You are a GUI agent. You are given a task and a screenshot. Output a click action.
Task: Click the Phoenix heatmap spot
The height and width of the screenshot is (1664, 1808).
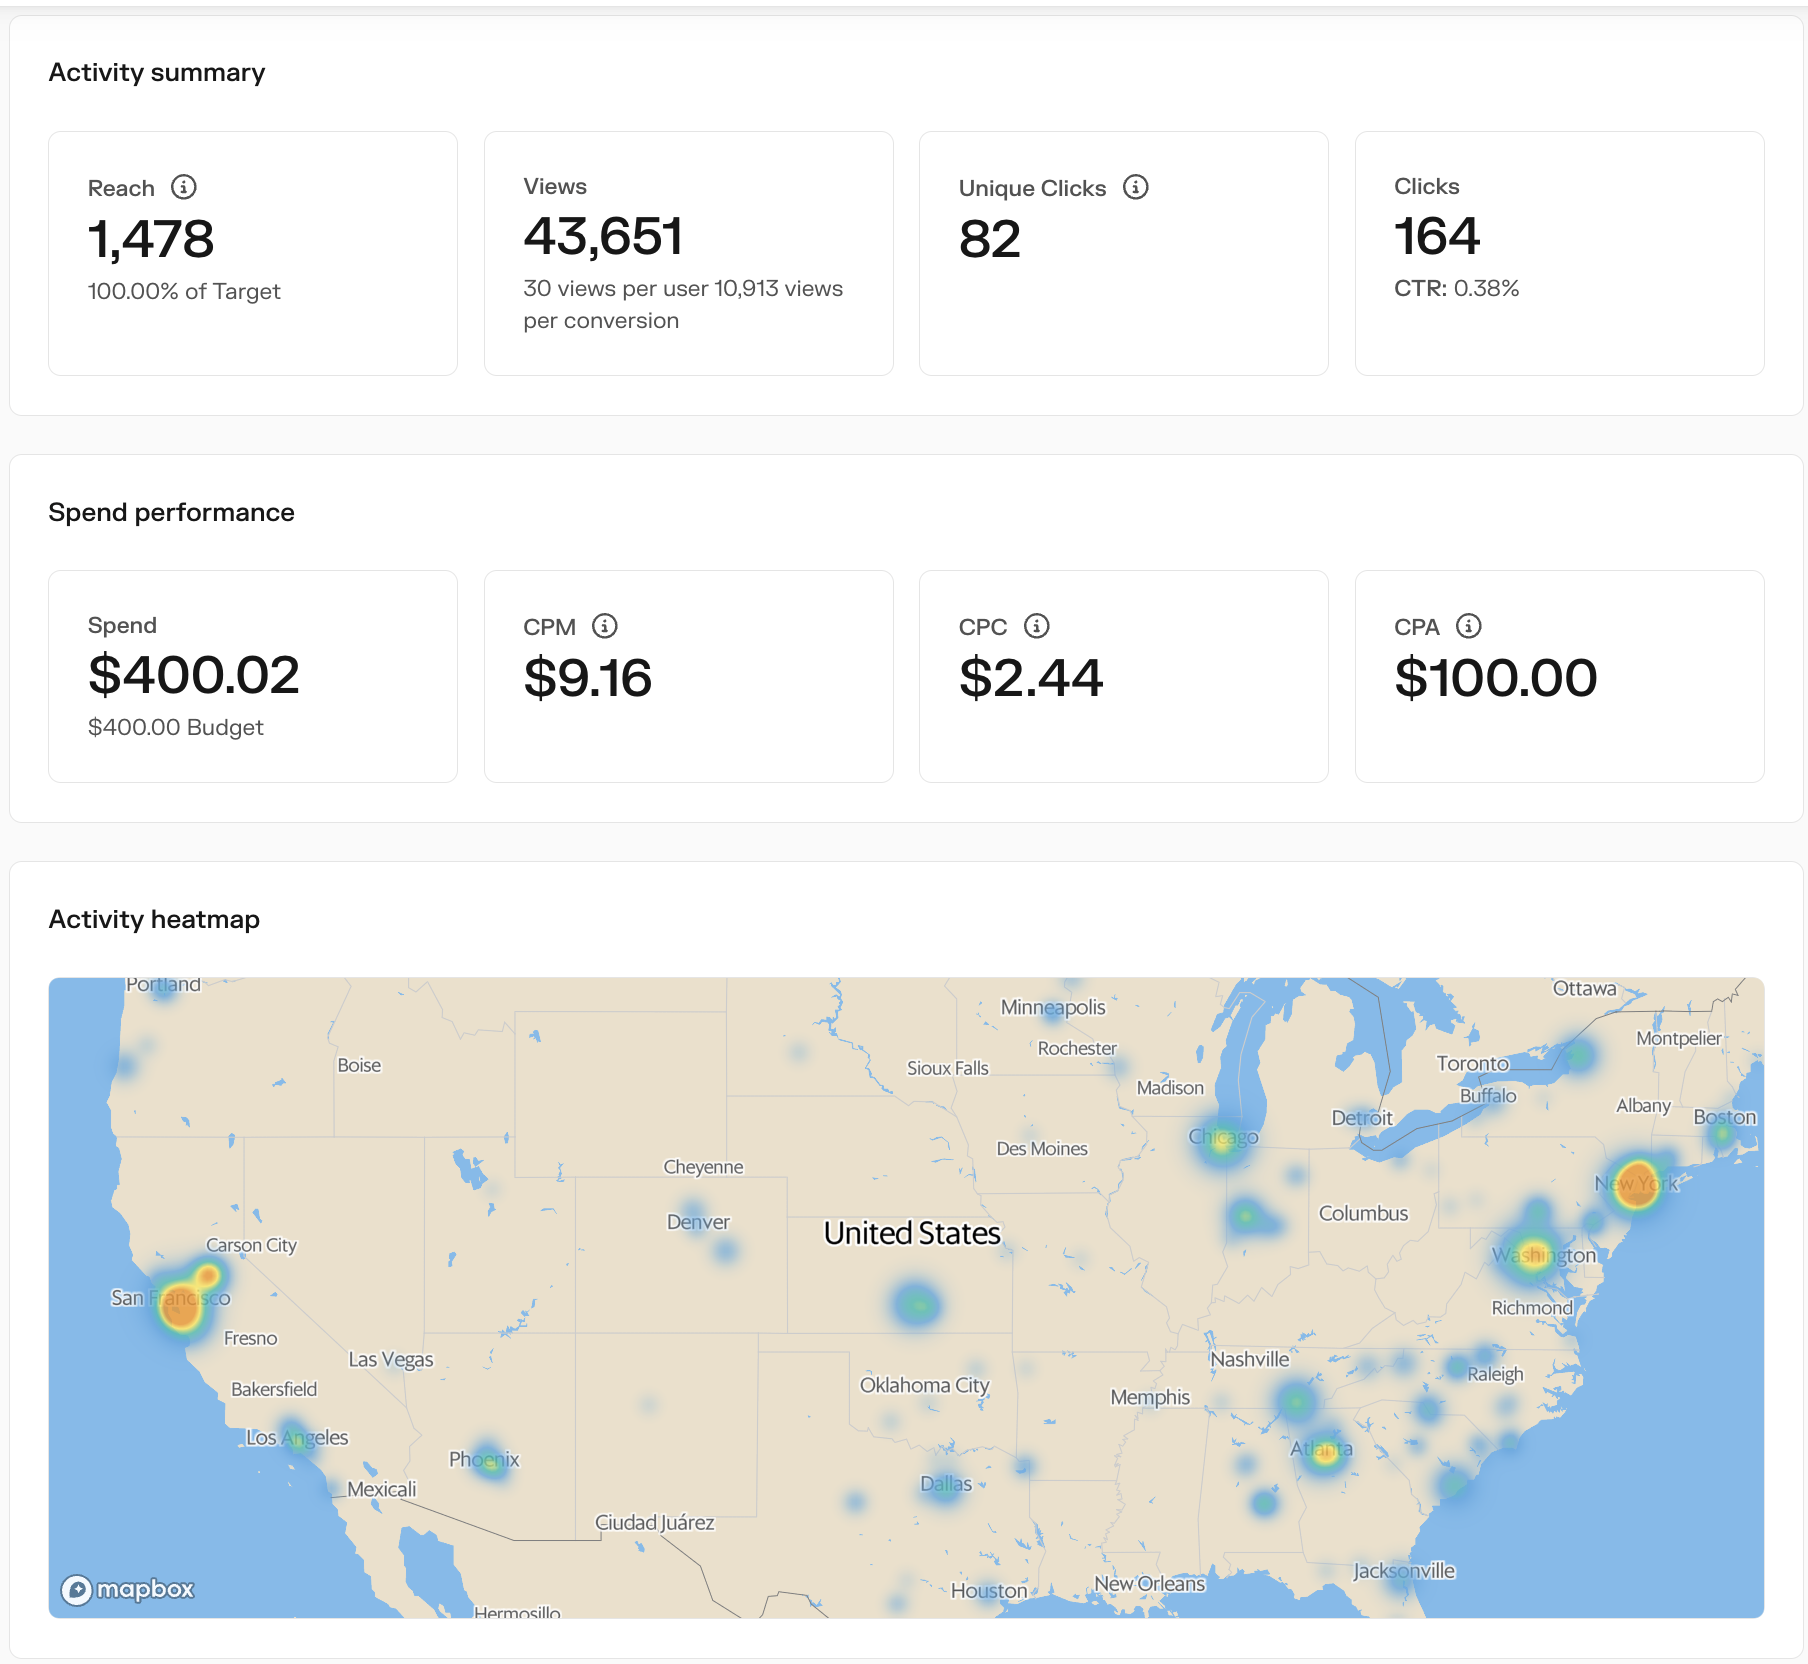490,1462
